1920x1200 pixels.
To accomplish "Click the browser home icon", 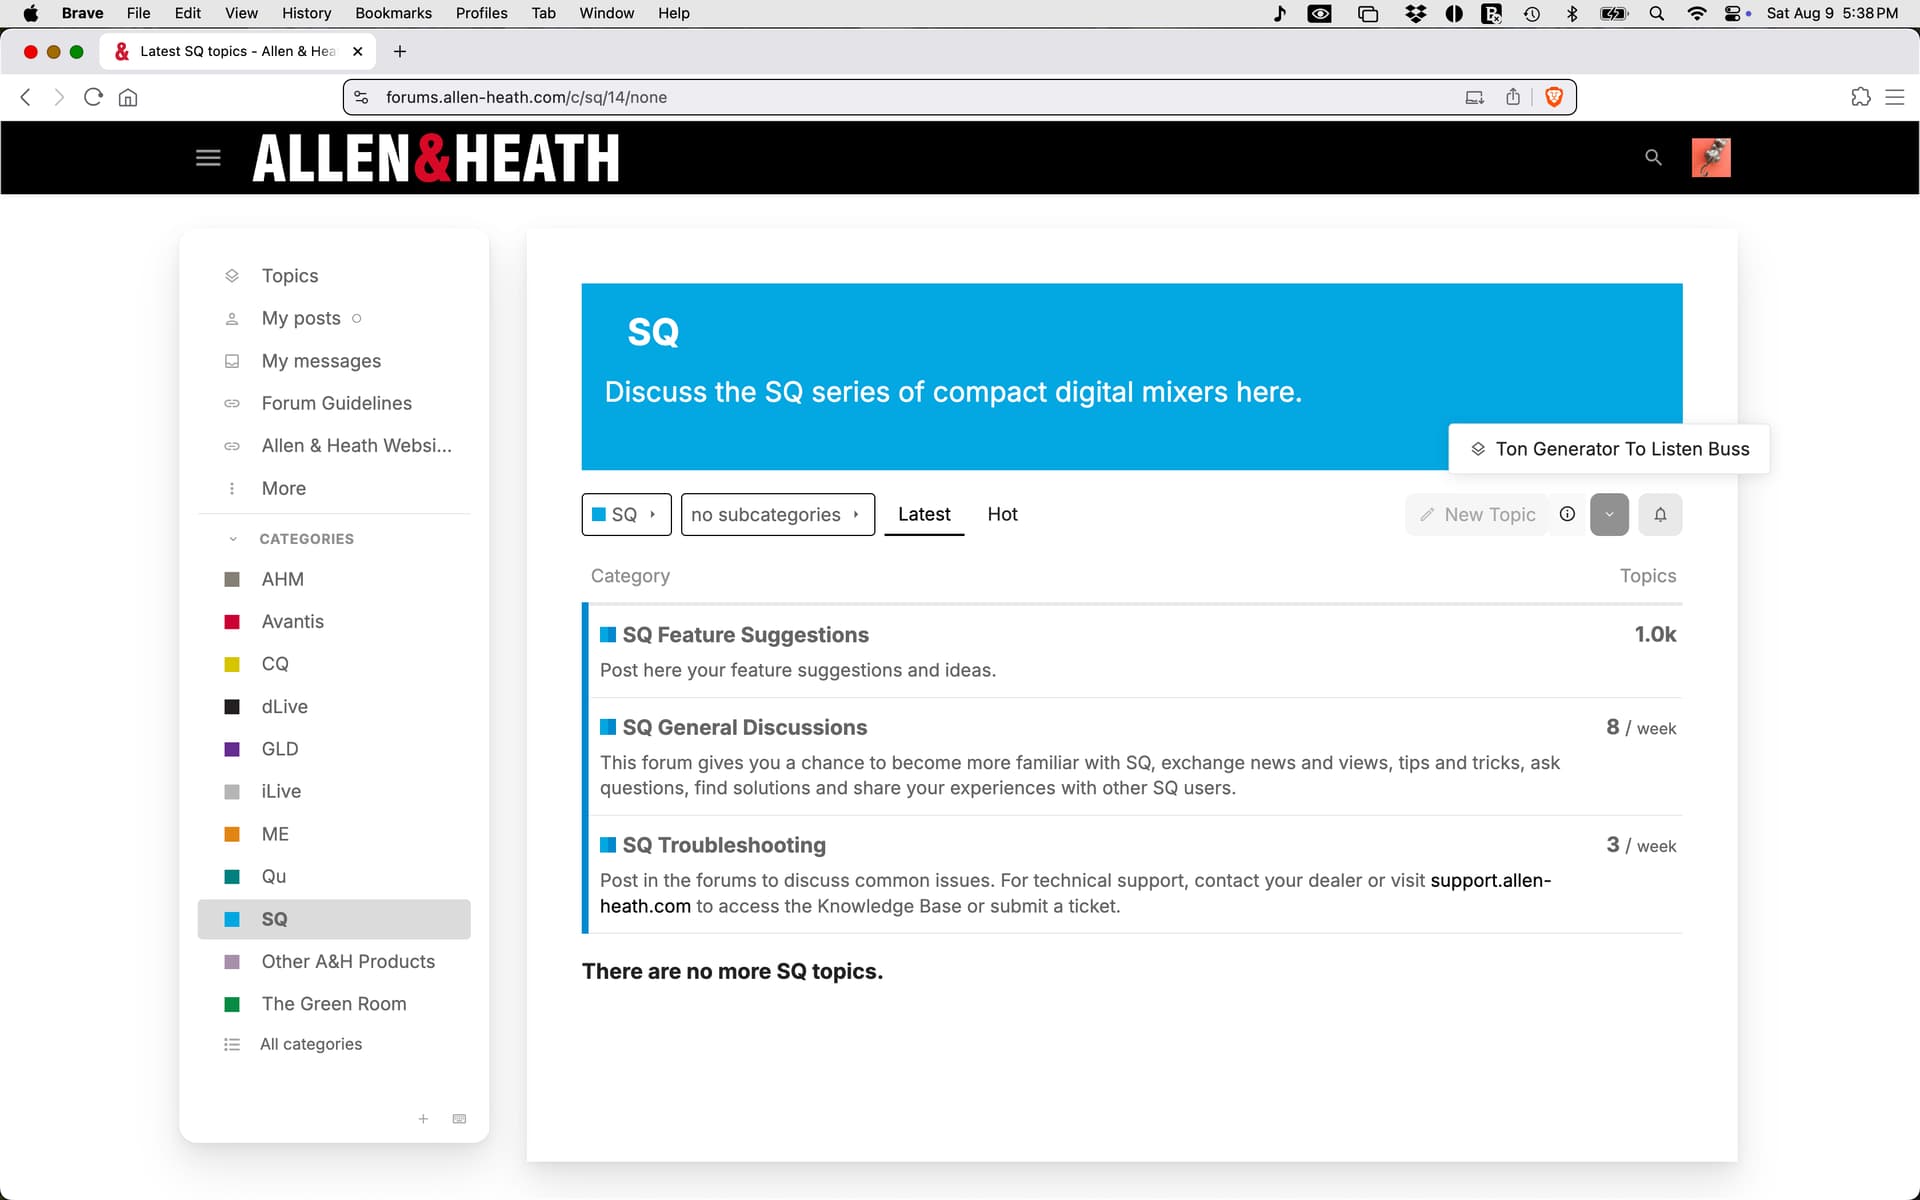I will point(128,97).
